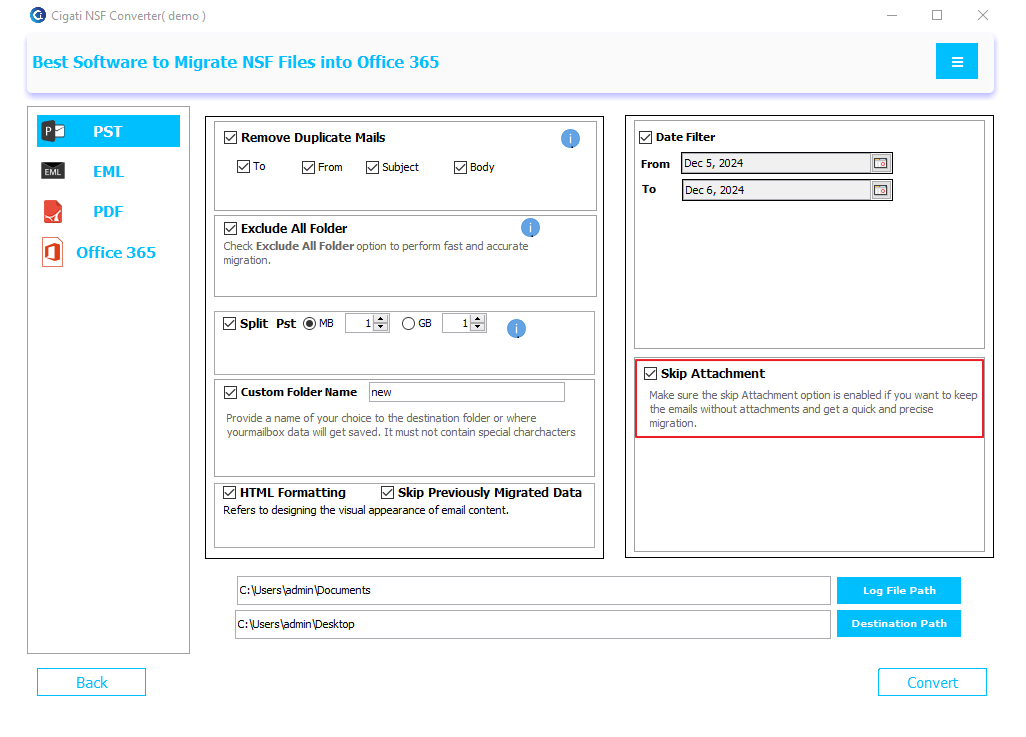
Task: Click the log file path field
Action: point(533,590)
